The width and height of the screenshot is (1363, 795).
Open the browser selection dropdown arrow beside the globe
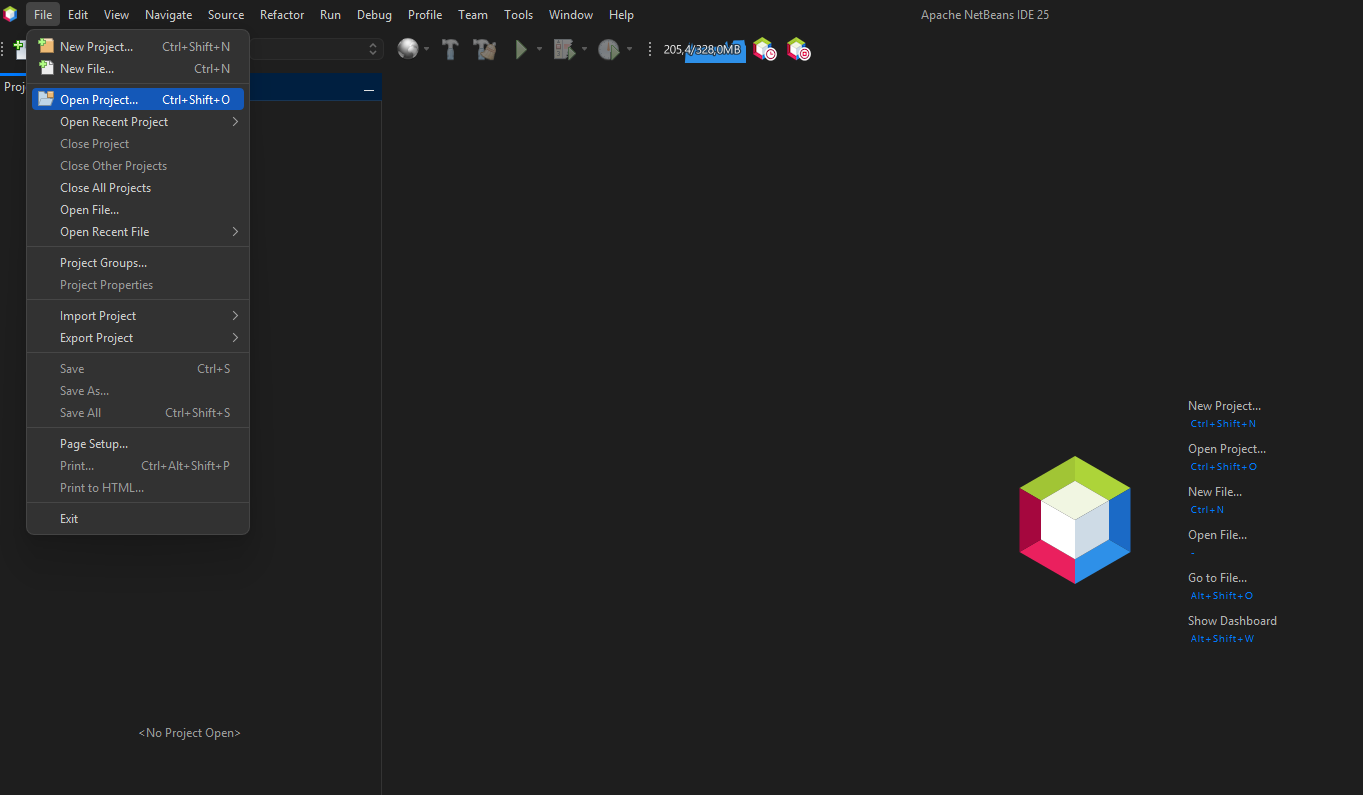[427, 49]
